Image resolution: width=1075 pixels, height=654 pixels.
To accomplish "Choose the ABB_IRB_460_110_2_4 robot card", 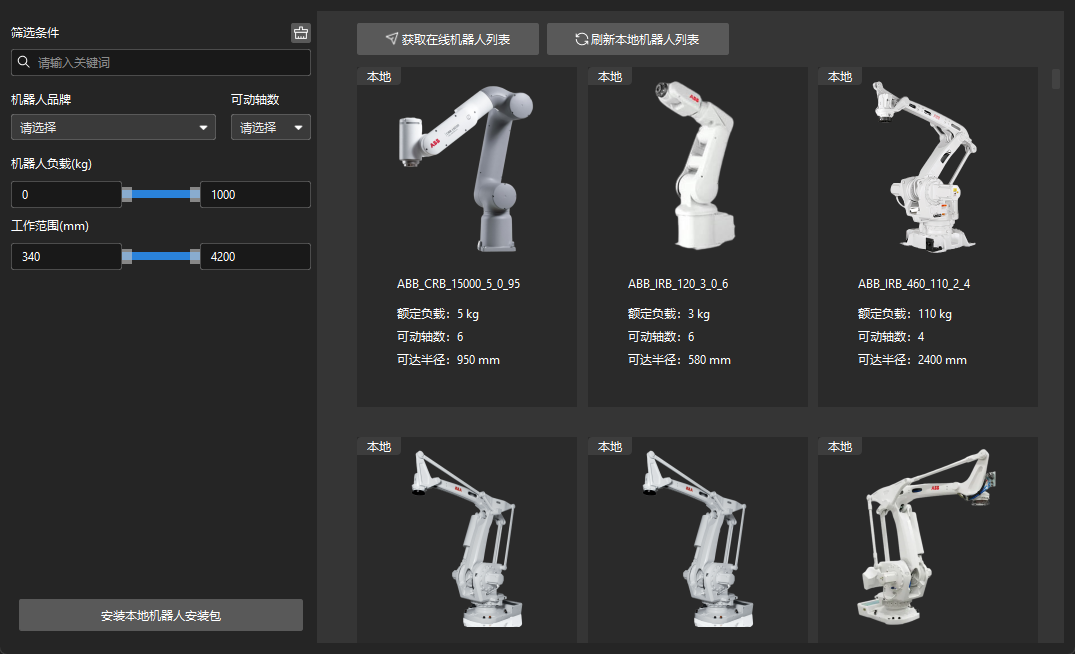I will [x=927, y=236].
